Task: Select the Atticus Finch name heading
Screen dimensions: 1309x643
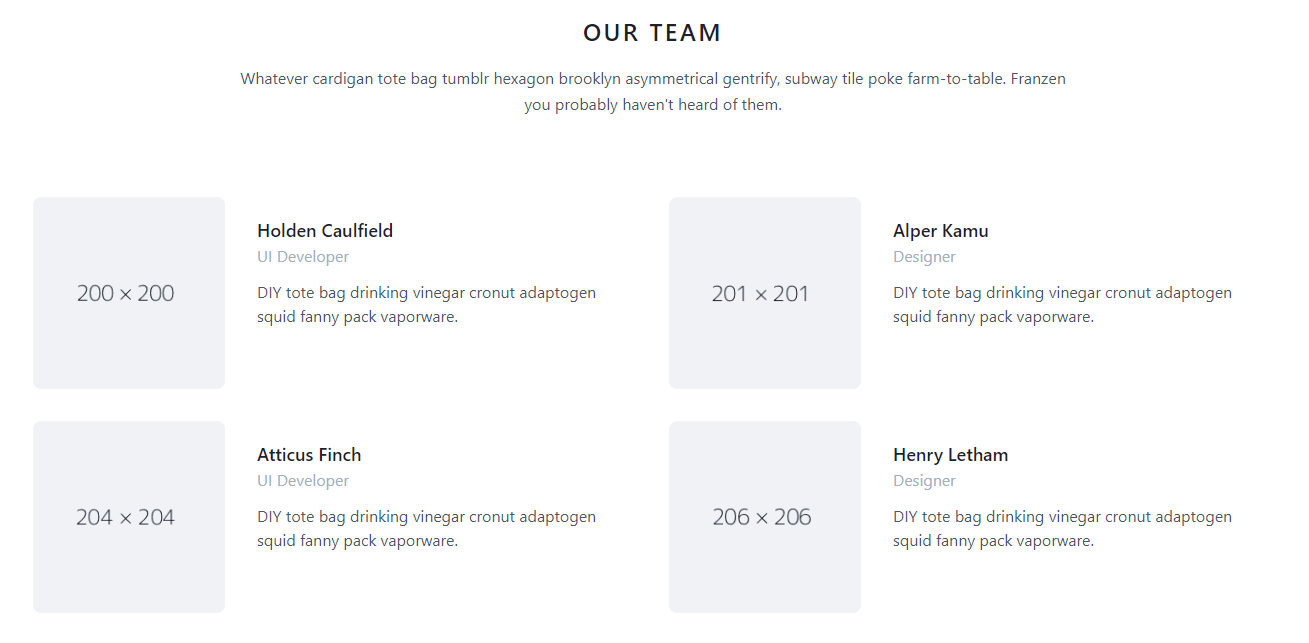Action: click(x=309, y=455)
